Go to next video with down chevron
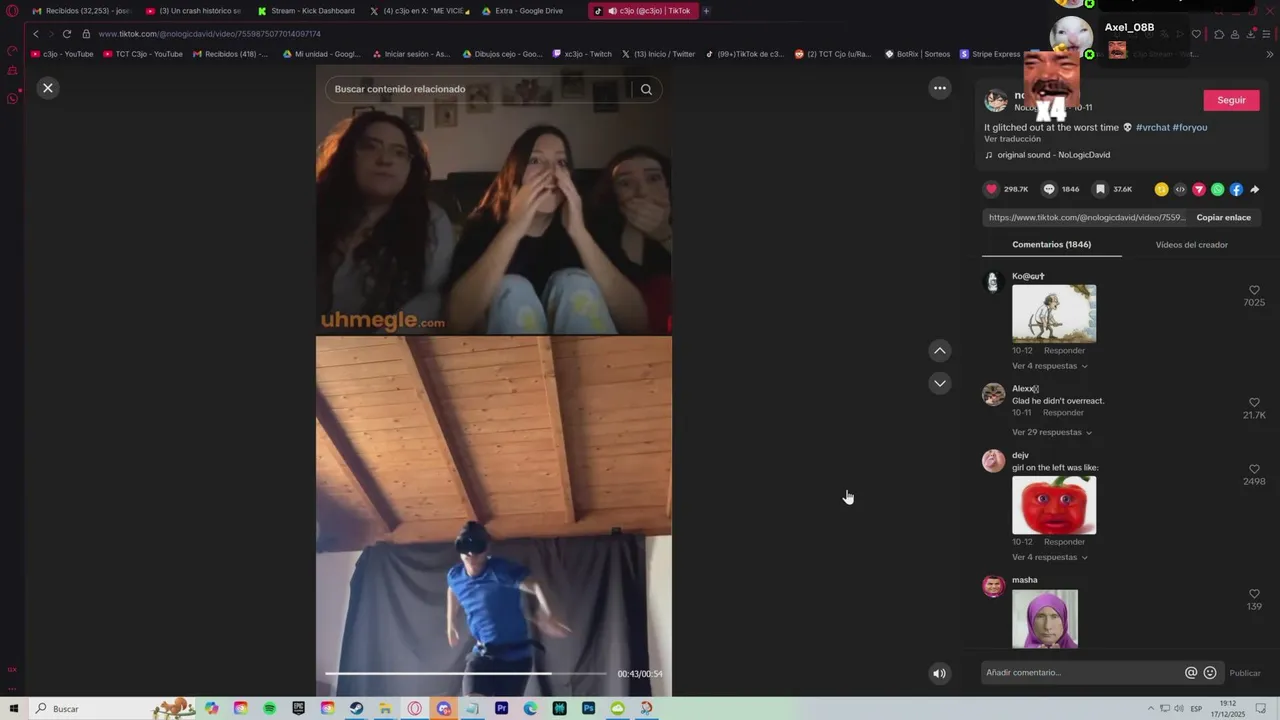 click(x=939, y=383)
